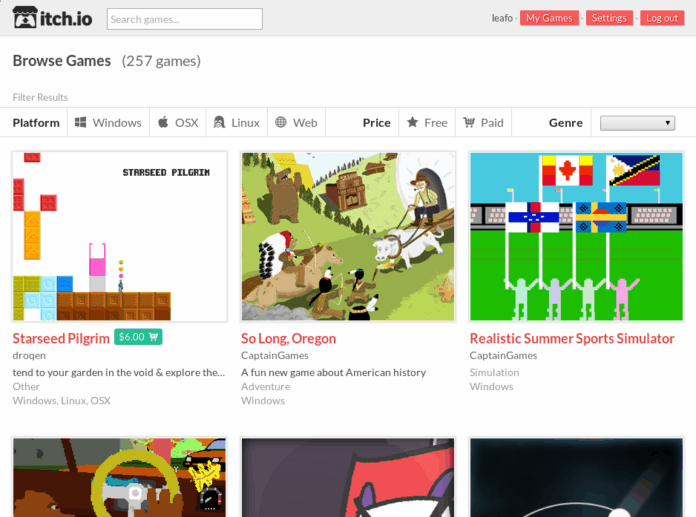Click the Price filter label
This screenshot has width=696, height=517.
[376, 123]
